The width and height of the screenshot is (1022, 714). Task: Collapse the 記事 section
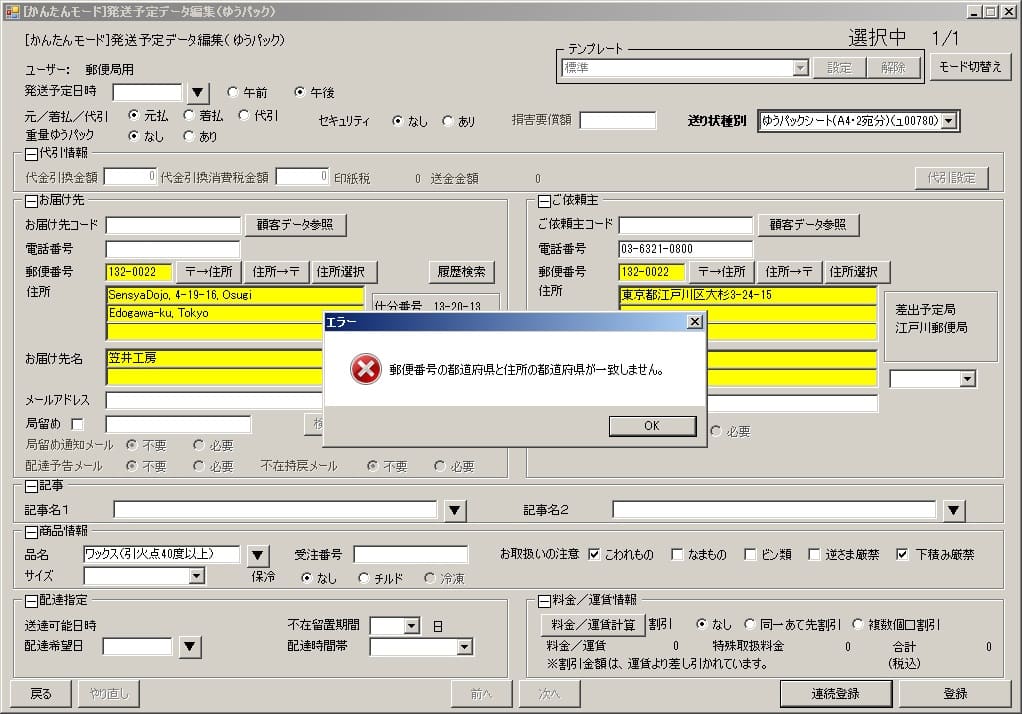point(32,487)
